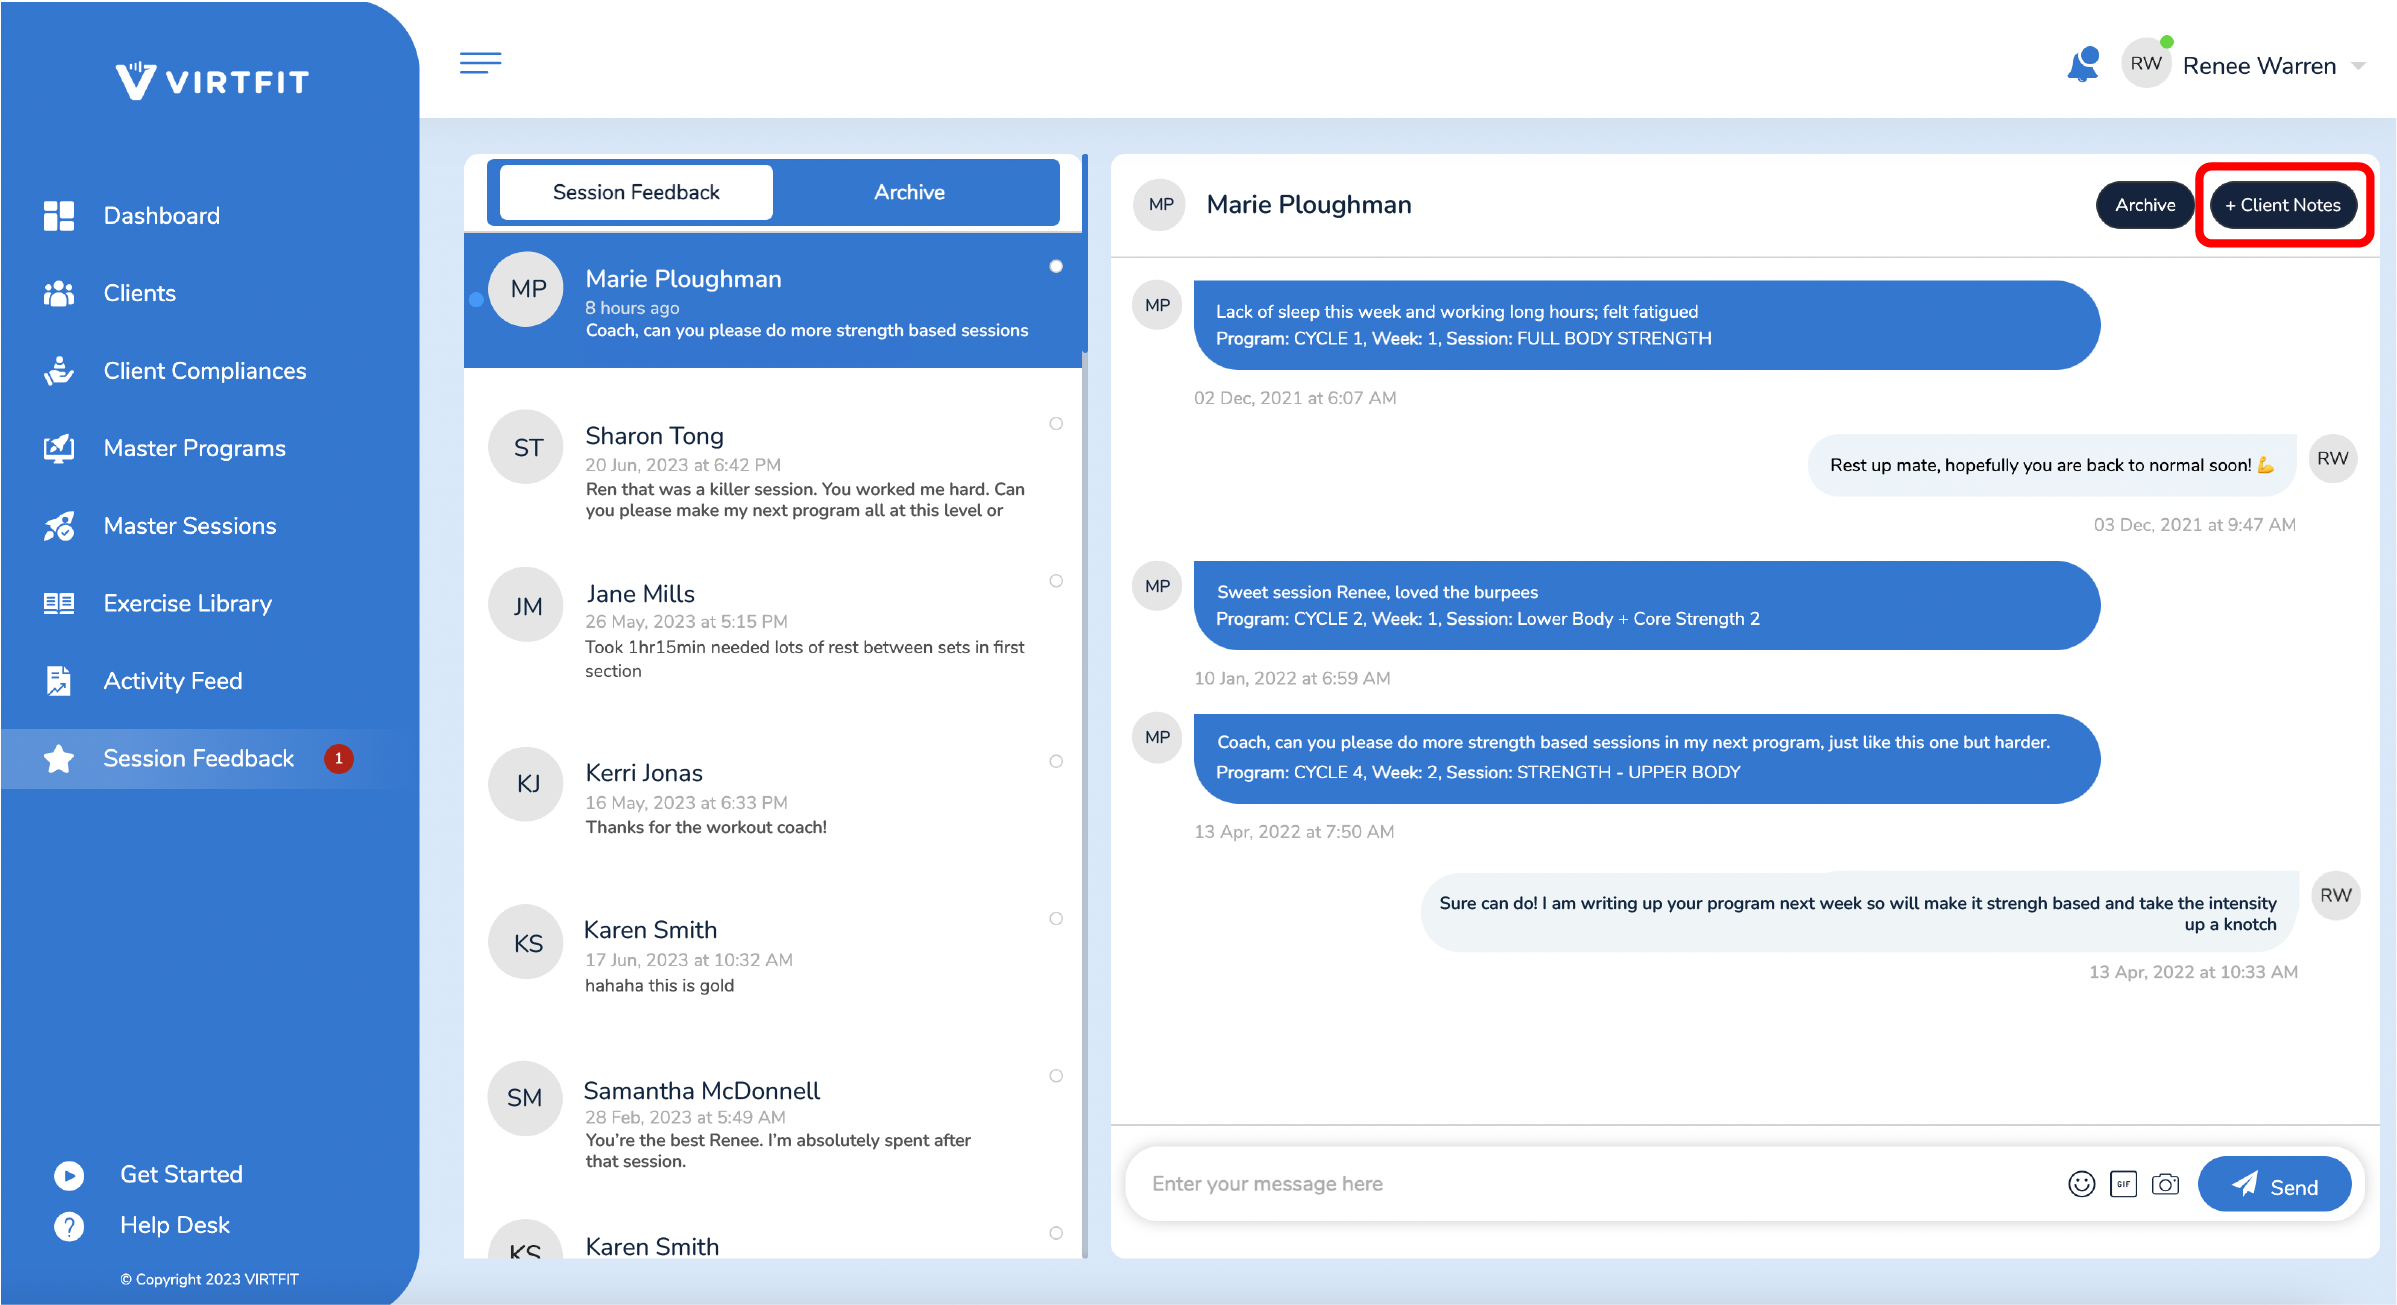Open Dashboard from the sidebar
Screen dimensions: 2397x1305
162,216
